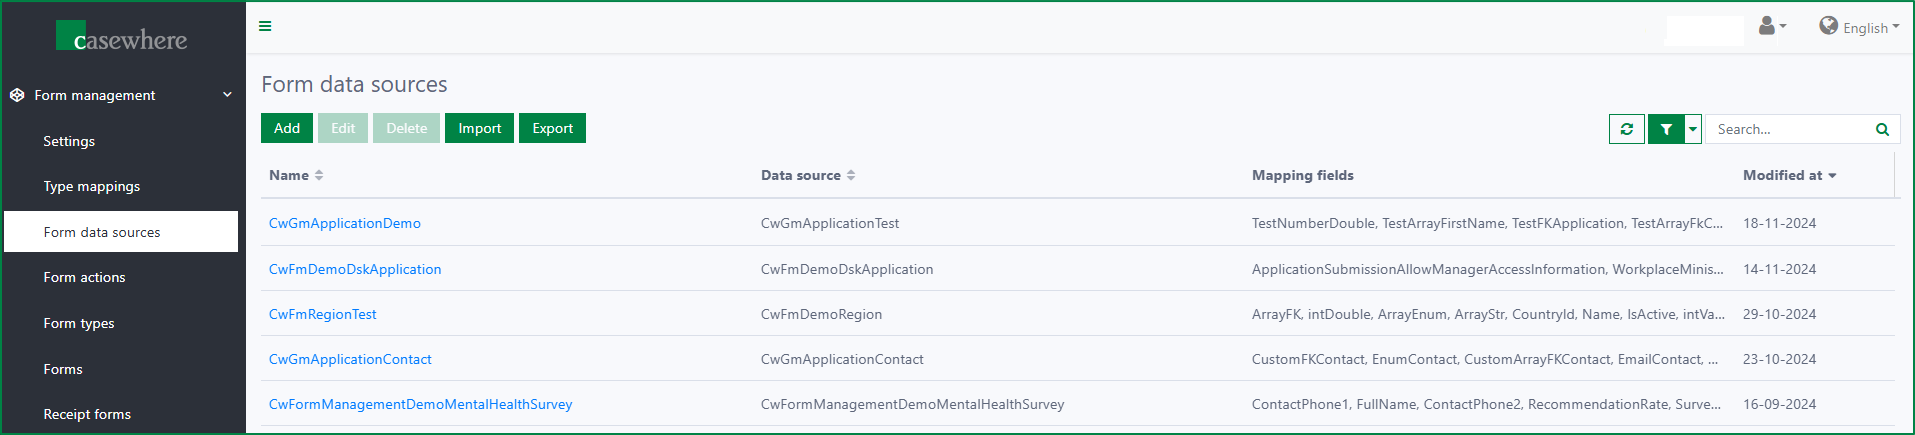Select the CwFmDemoDskApplication data source cell

[x=847, y=269]
